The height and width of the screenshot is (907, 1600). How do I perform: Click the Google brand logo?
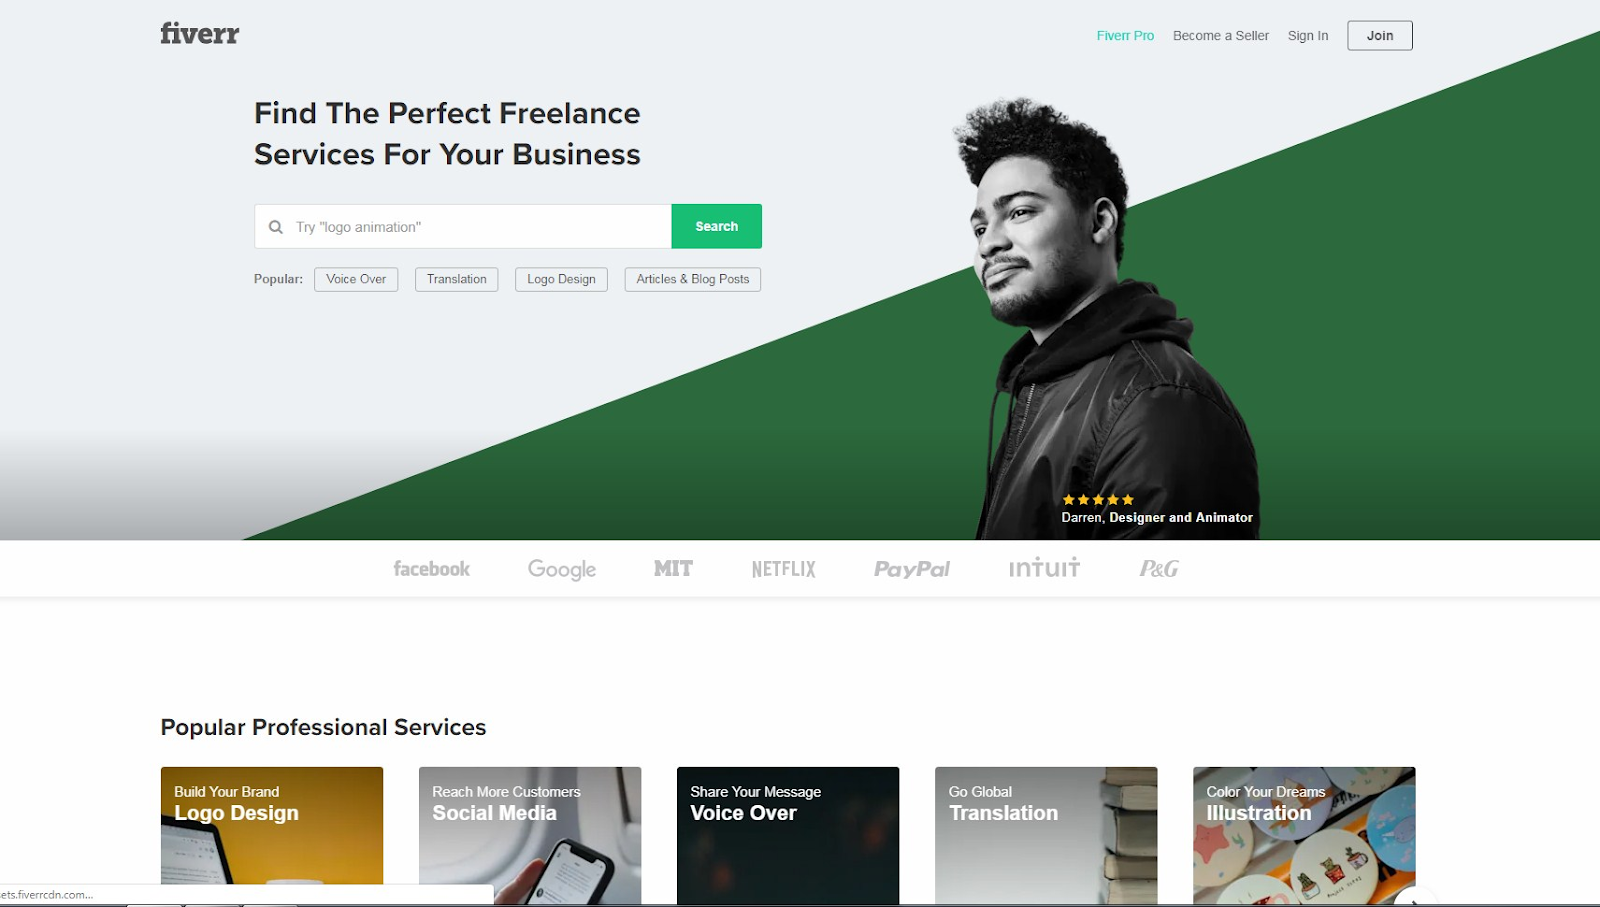pyautogui.click(x=562, y=569)
